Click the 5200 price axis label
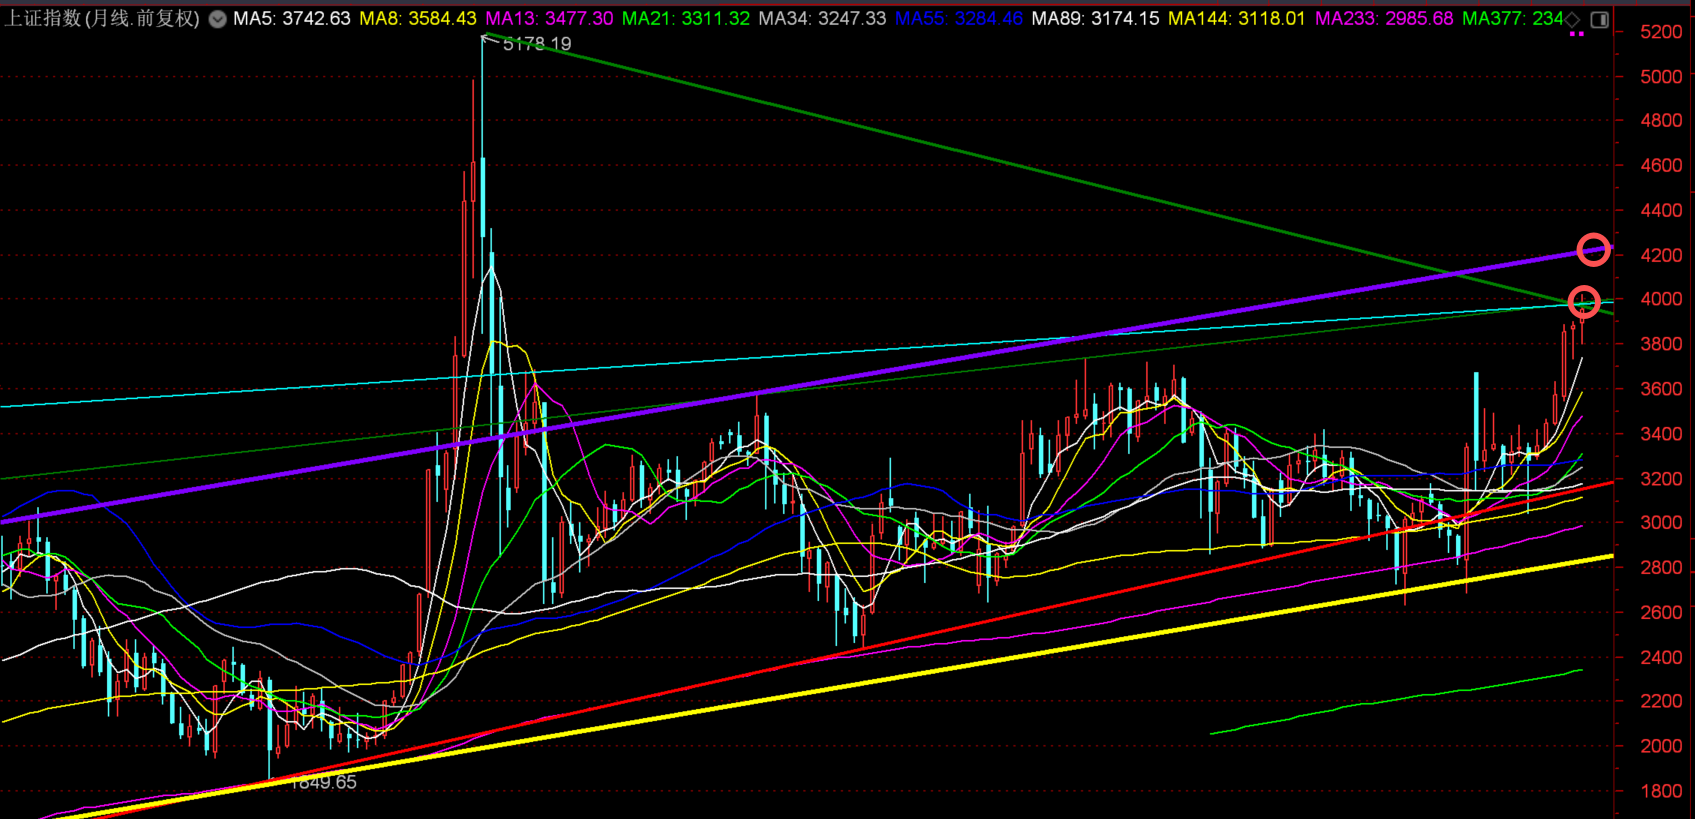Screen dimensions: 1695x819 [x=1661, y=32]
